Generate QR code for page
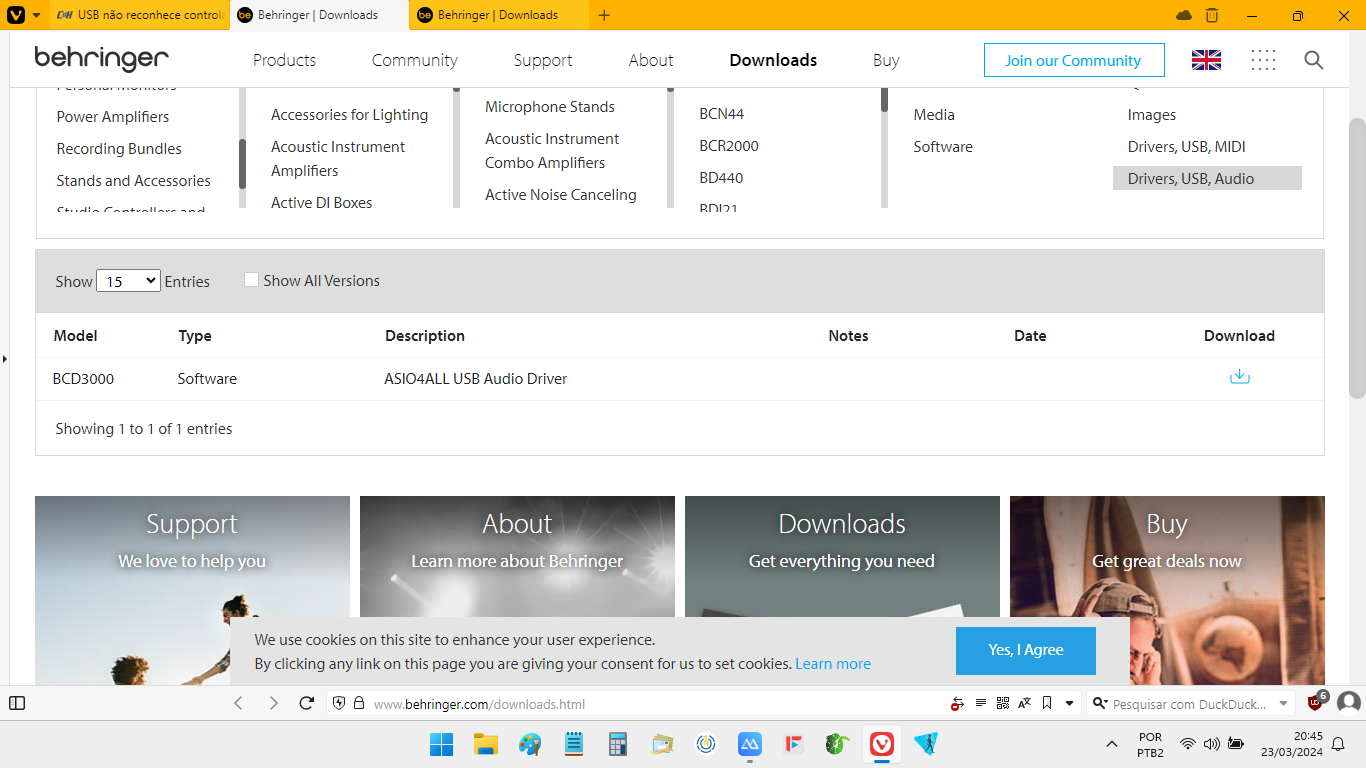 click(x=1003, y=703)
